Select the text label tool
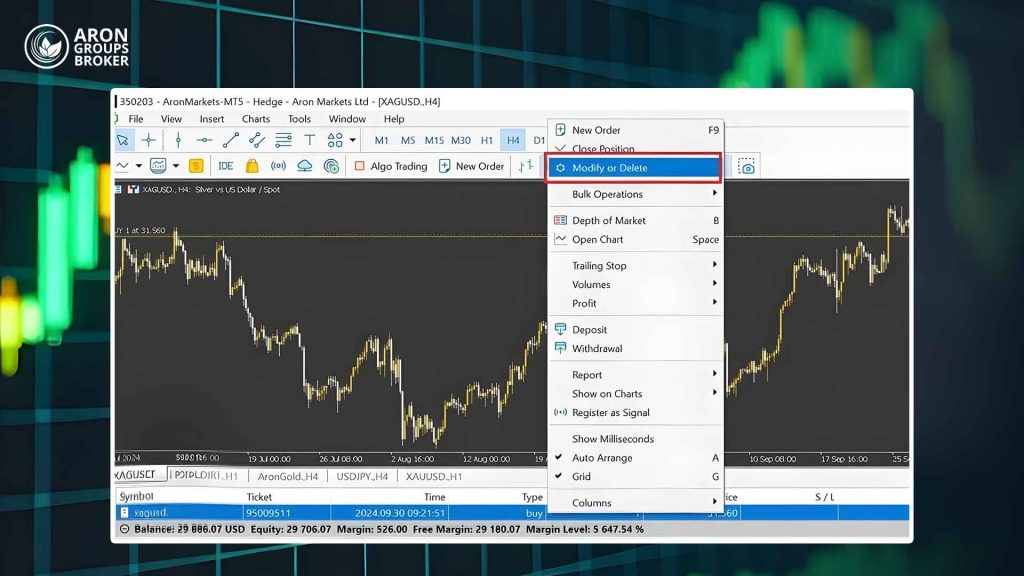Viewport: 1024px width, 576px height. click(310, 140)
